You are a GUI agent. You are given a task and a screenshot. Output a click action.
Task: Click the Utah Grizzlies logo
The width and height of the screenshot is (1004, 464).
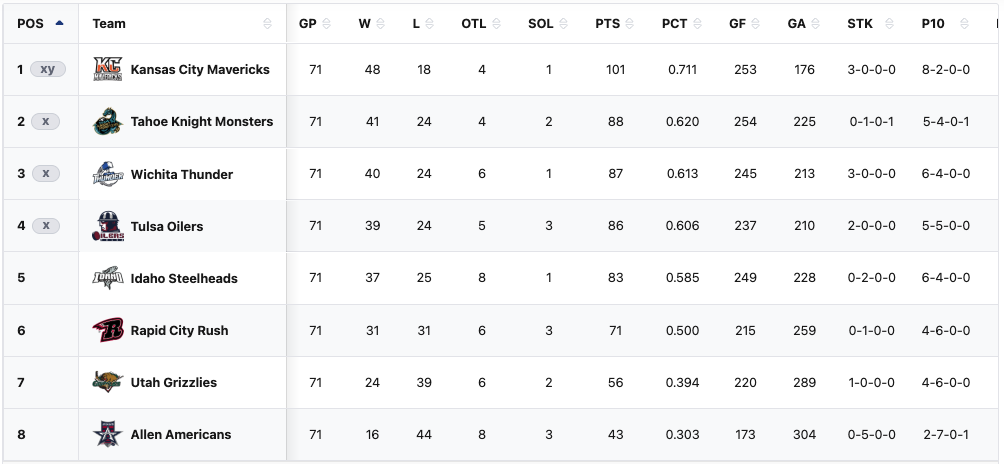tap(107, 382)
